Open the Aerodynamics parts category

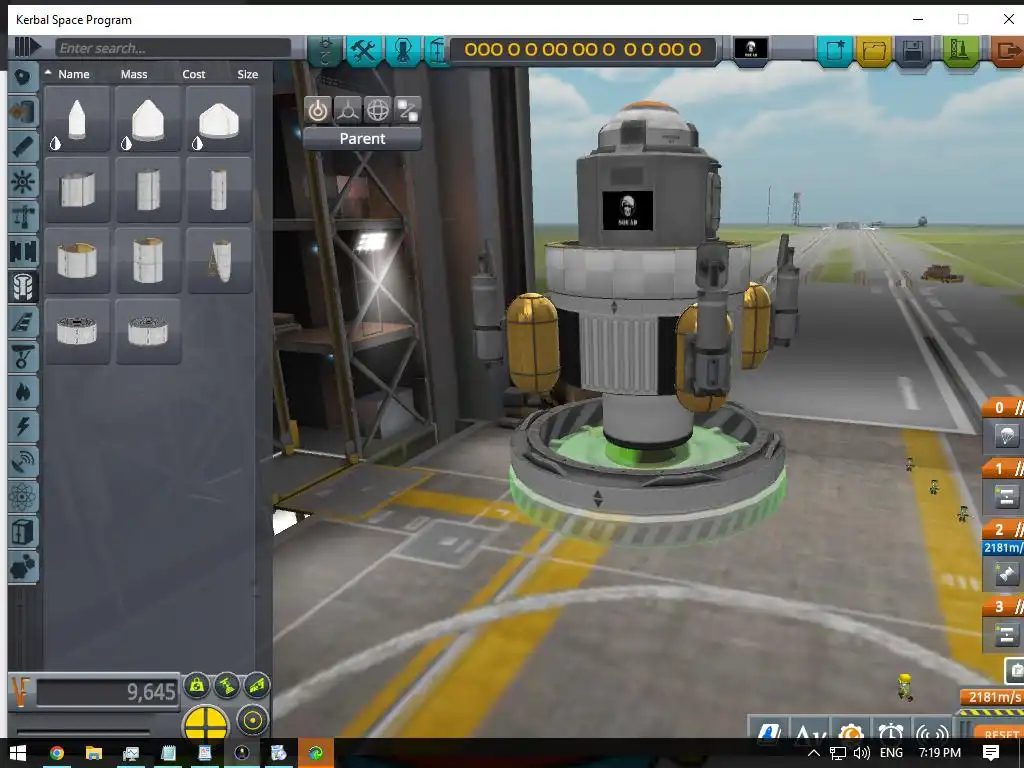24,322
